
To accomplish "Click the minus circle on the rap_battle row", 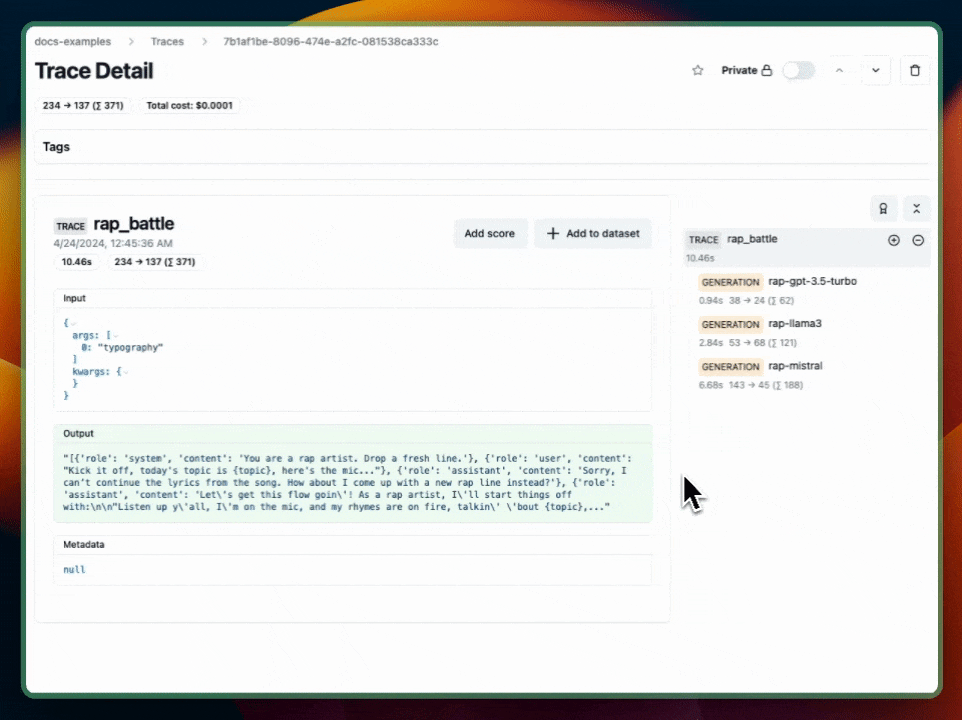I will tap(918, 240).
